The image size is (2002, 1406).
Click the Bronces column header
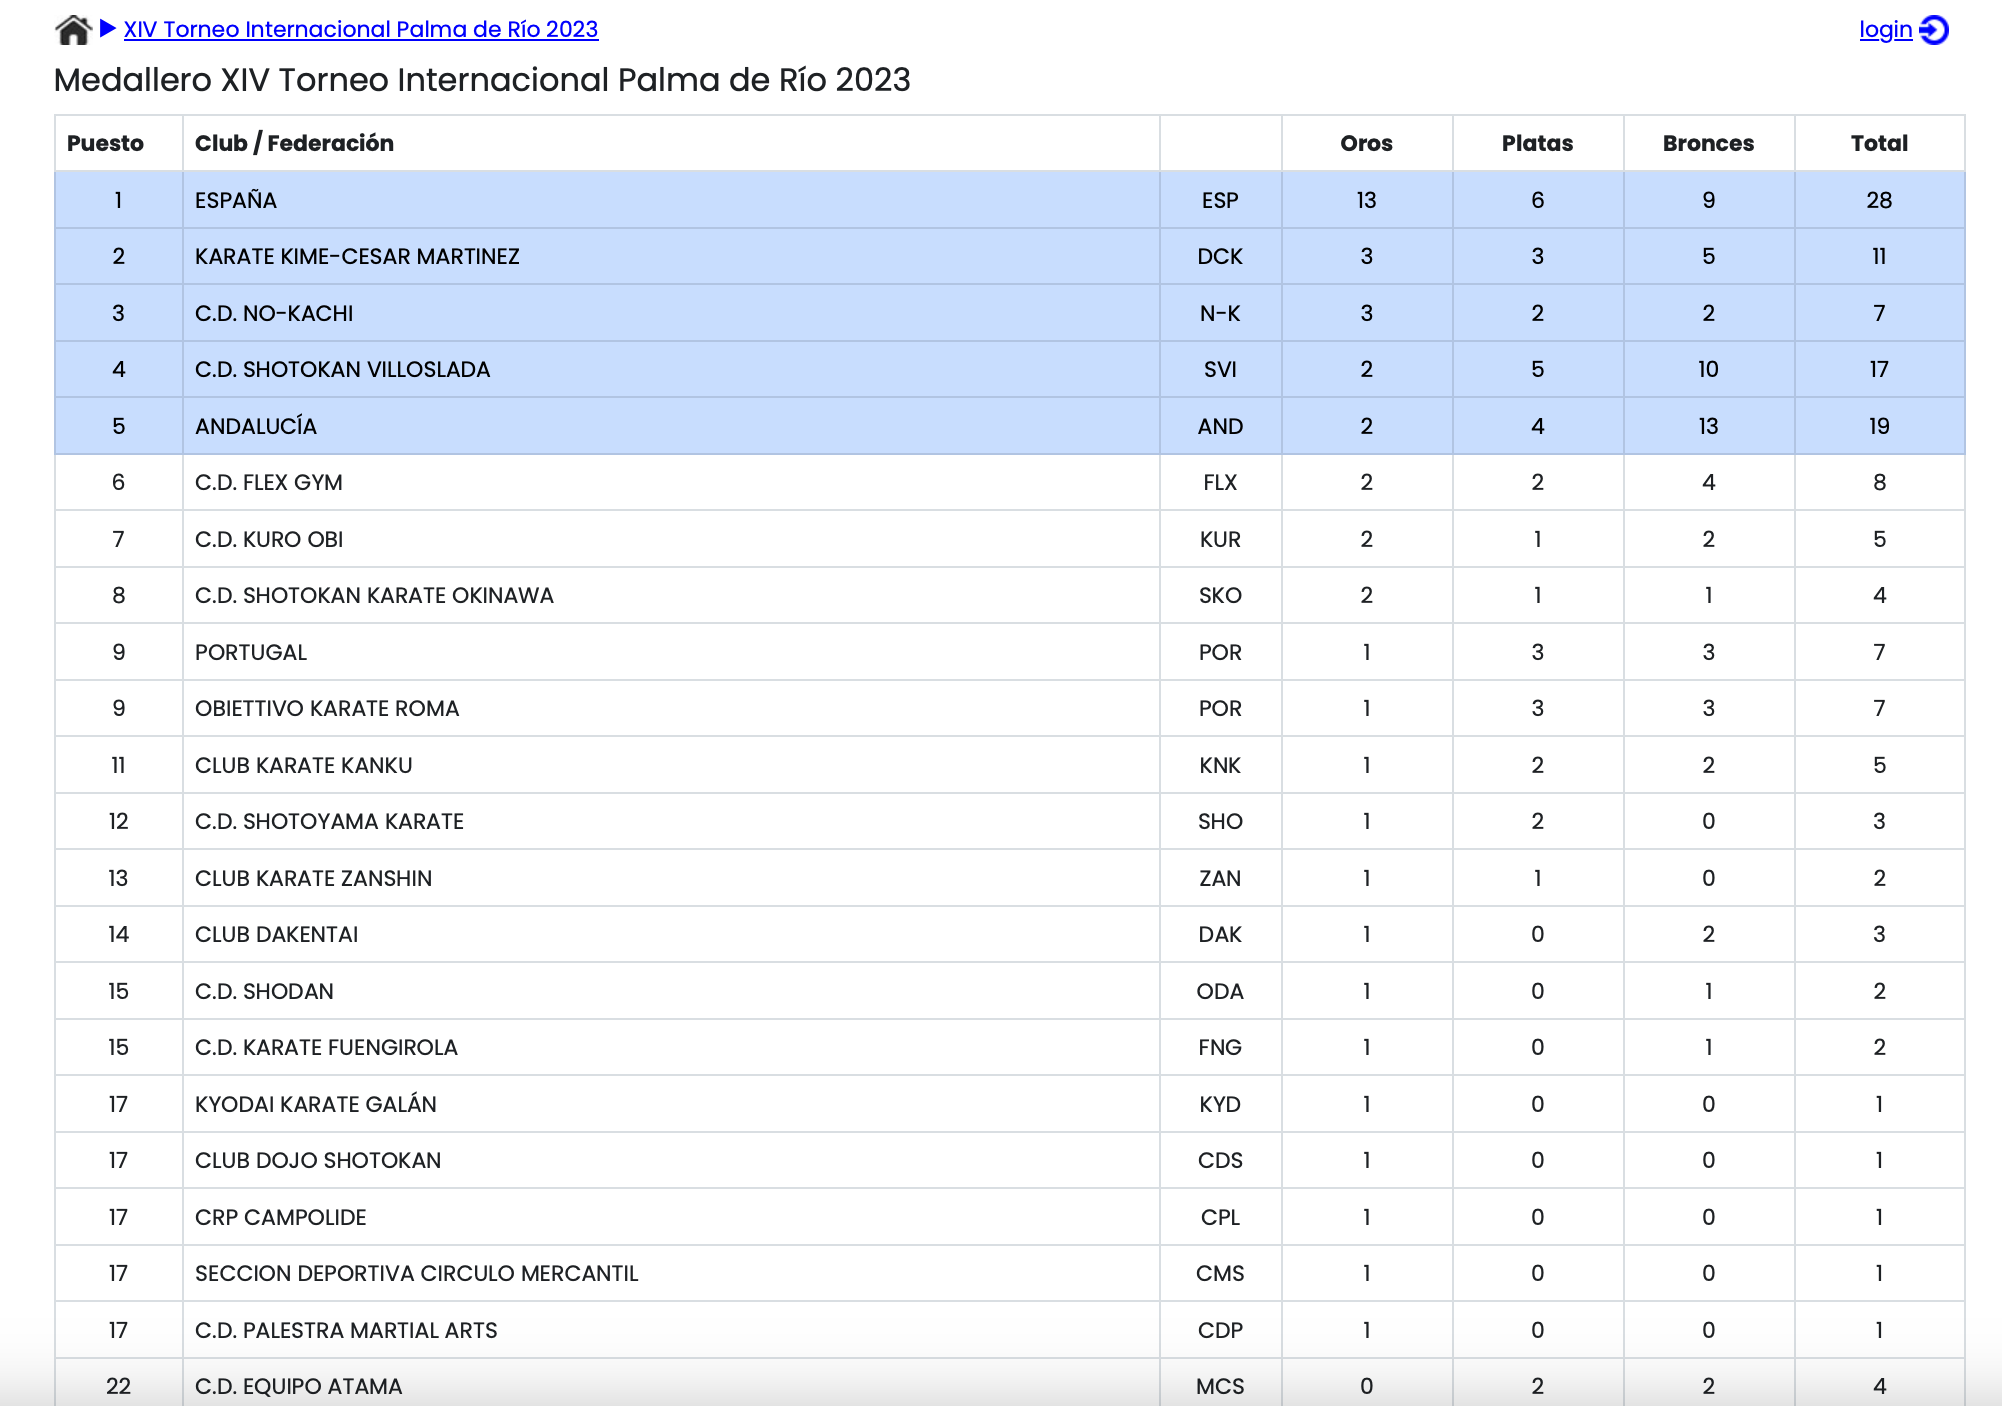(x=1708, y=143)
